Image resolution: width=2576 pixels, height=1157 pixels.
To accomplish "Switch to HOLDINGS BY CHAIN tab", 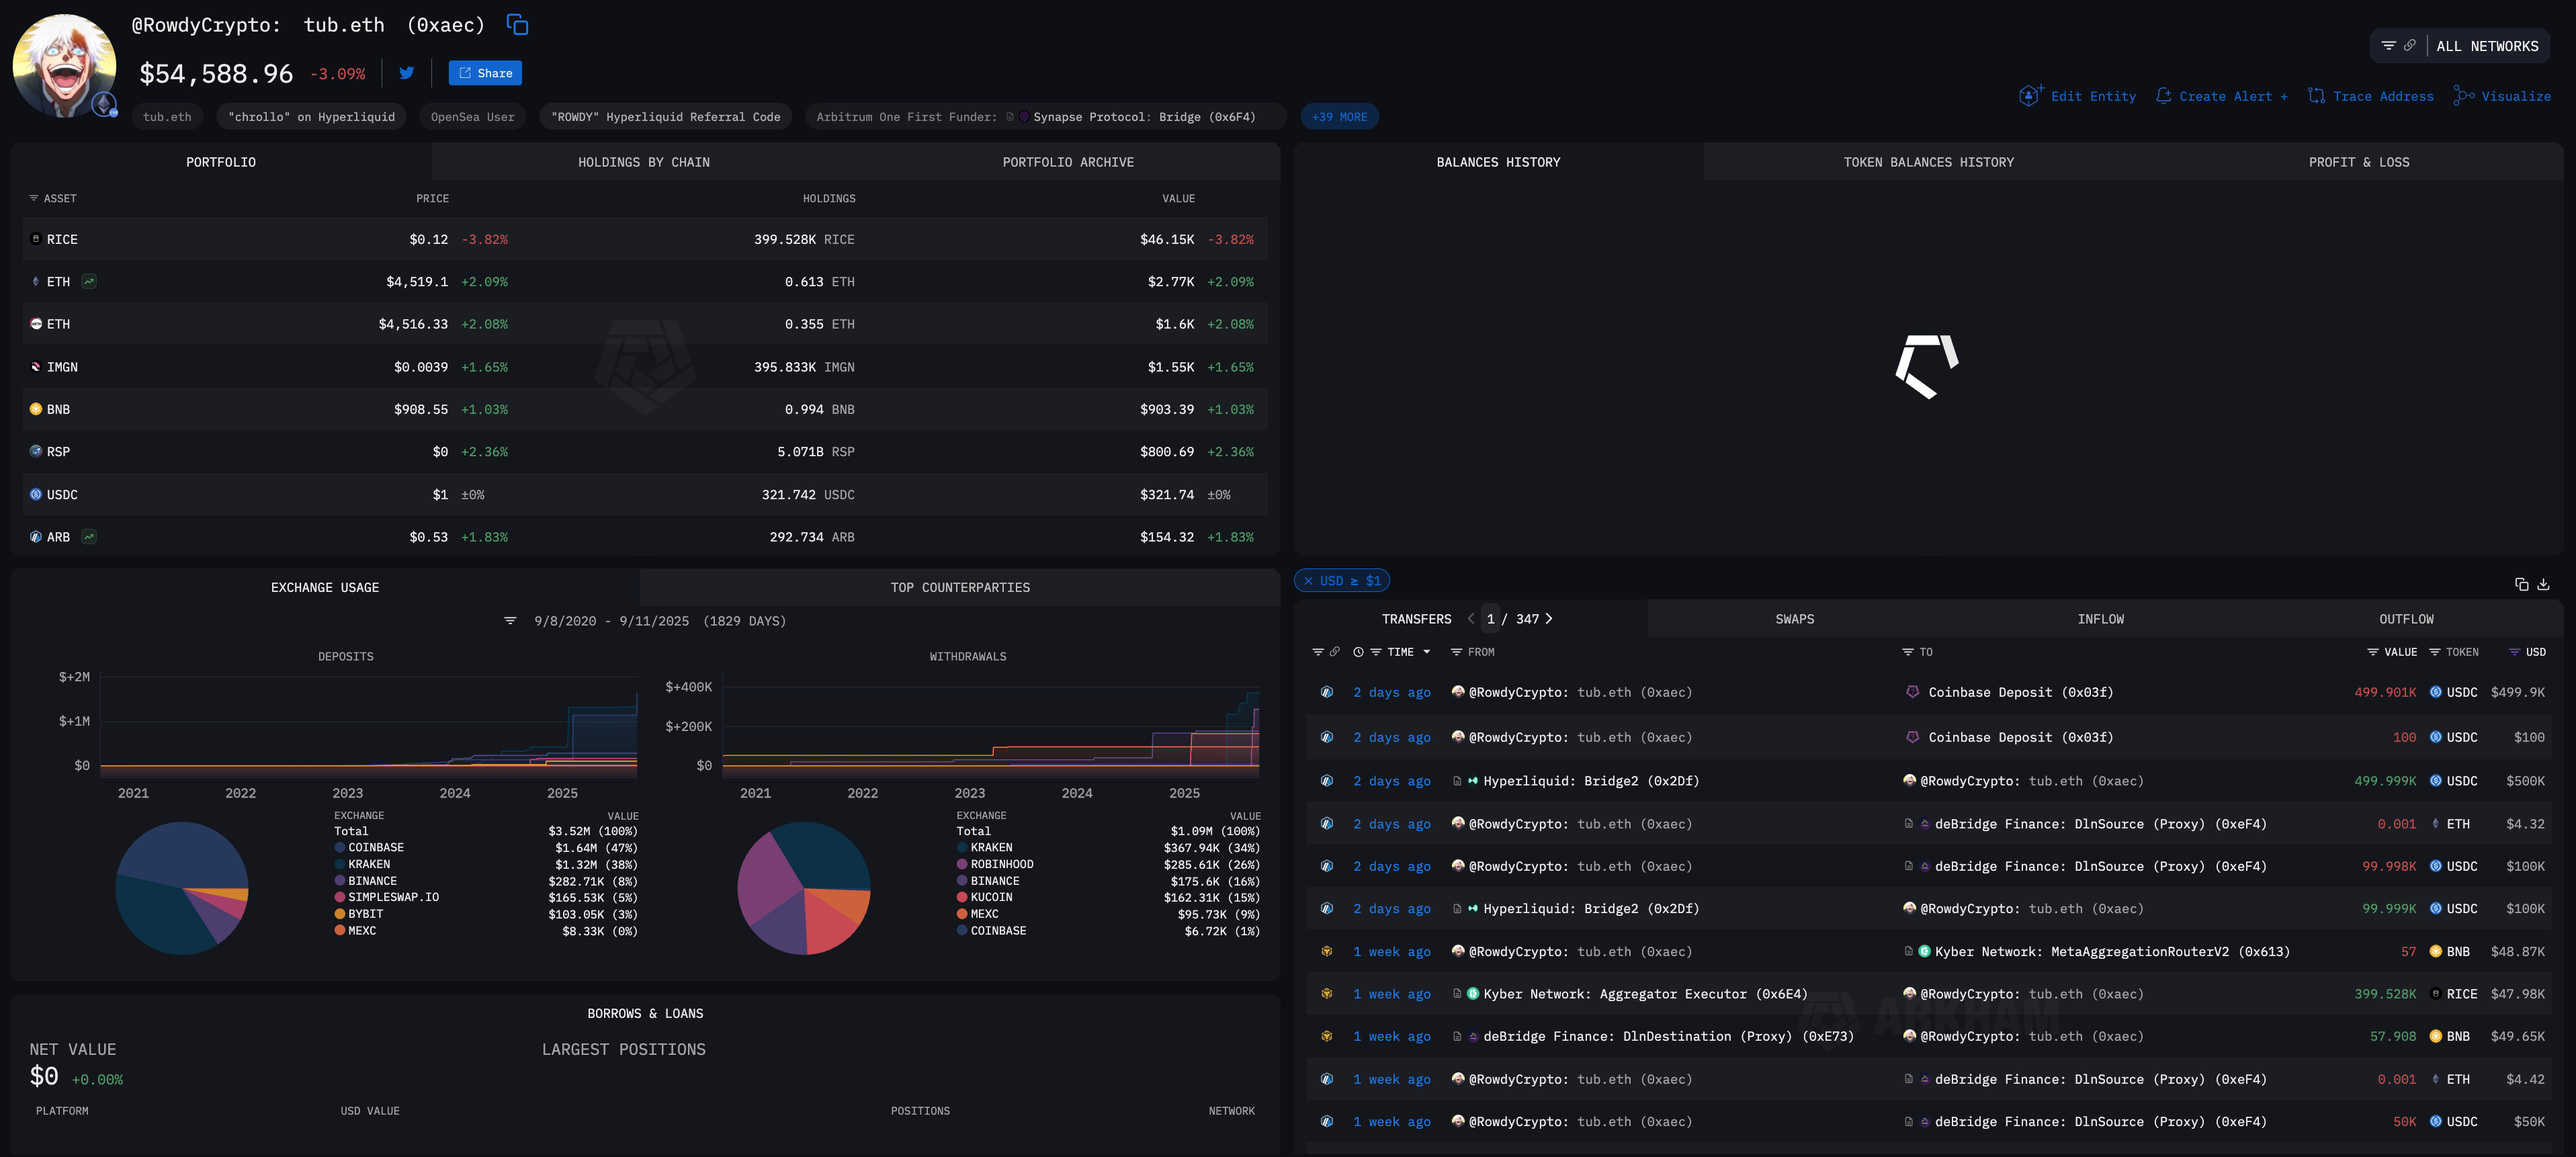I will pos(644,162).
